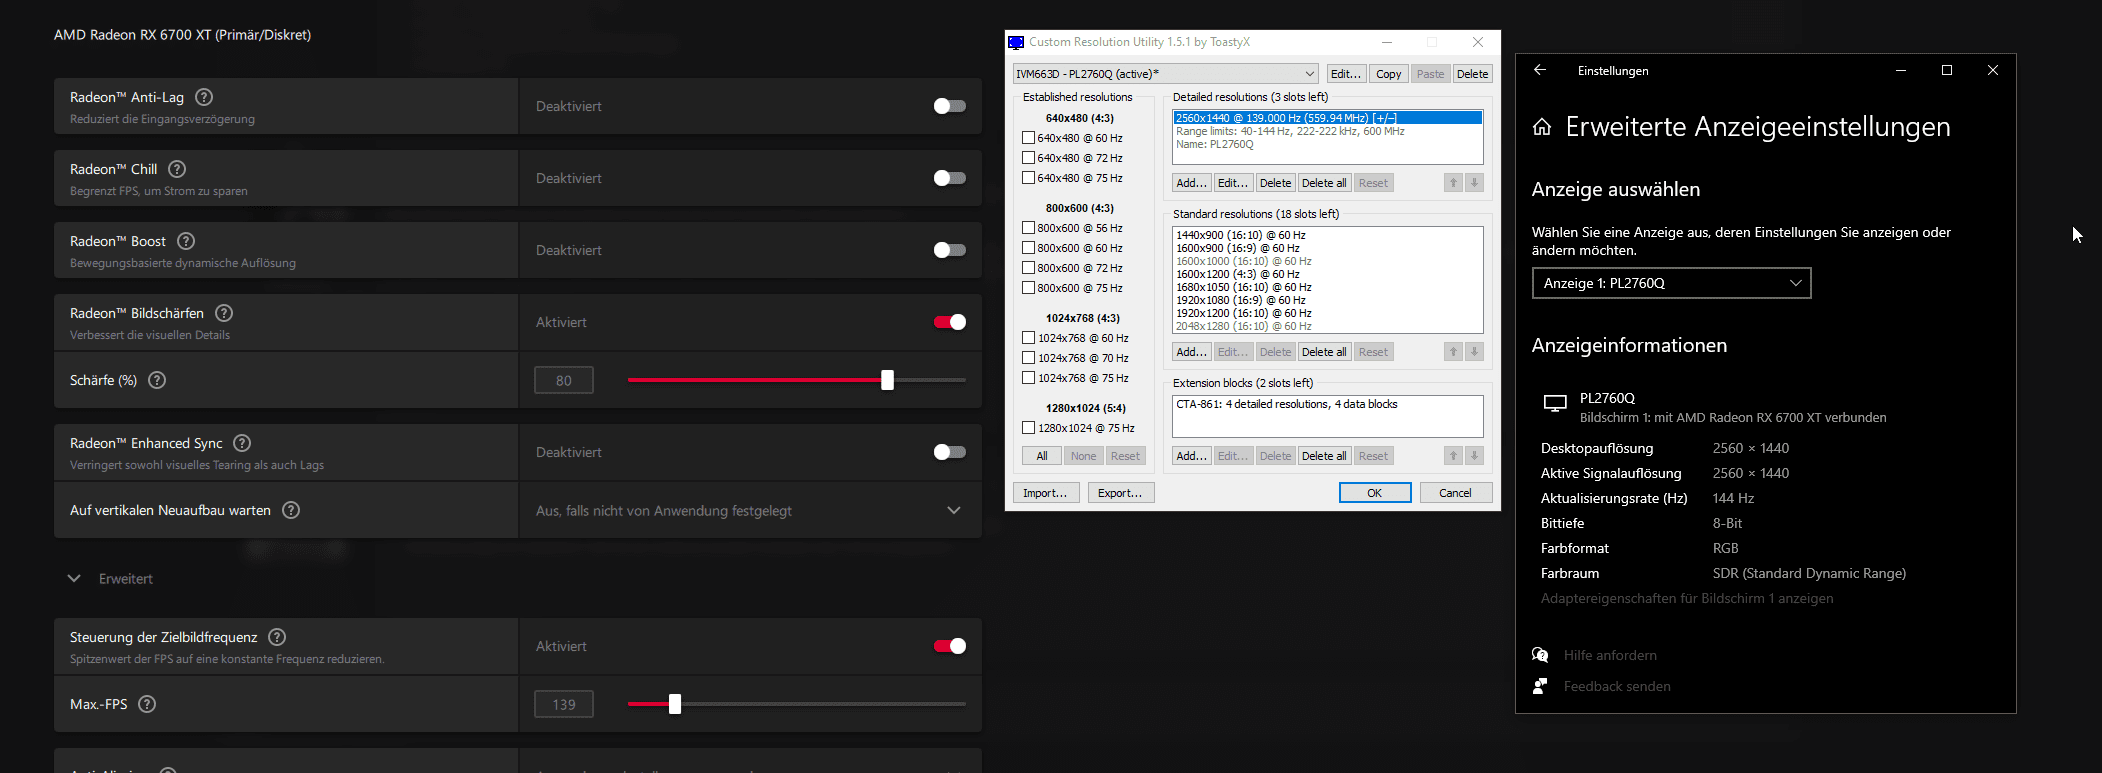Open help icon next to Schärfe (%)
The image size is (2102, 773).
[157, 380]
